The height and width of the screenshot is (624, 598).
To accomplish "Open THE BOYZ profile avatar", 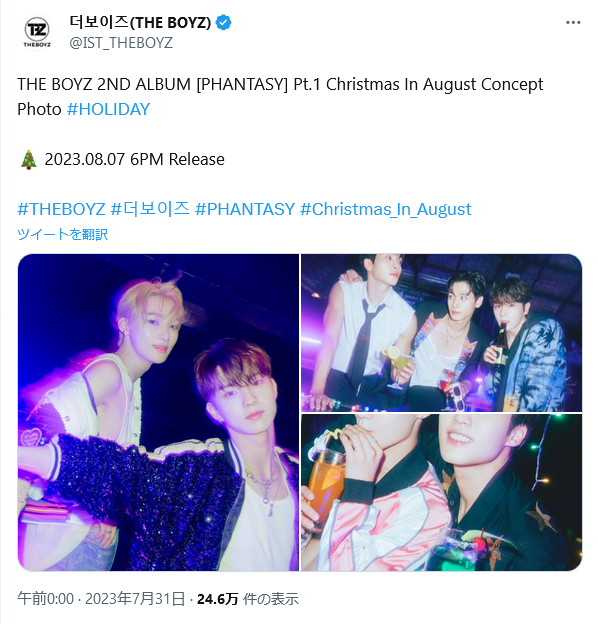I will click(x=37, y=32).
